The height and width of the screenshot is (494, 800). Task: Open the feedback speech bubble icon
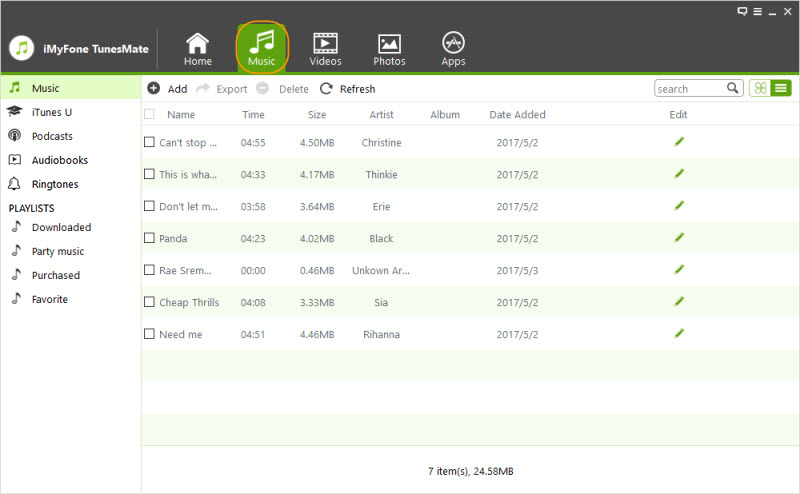coord(742,11)
